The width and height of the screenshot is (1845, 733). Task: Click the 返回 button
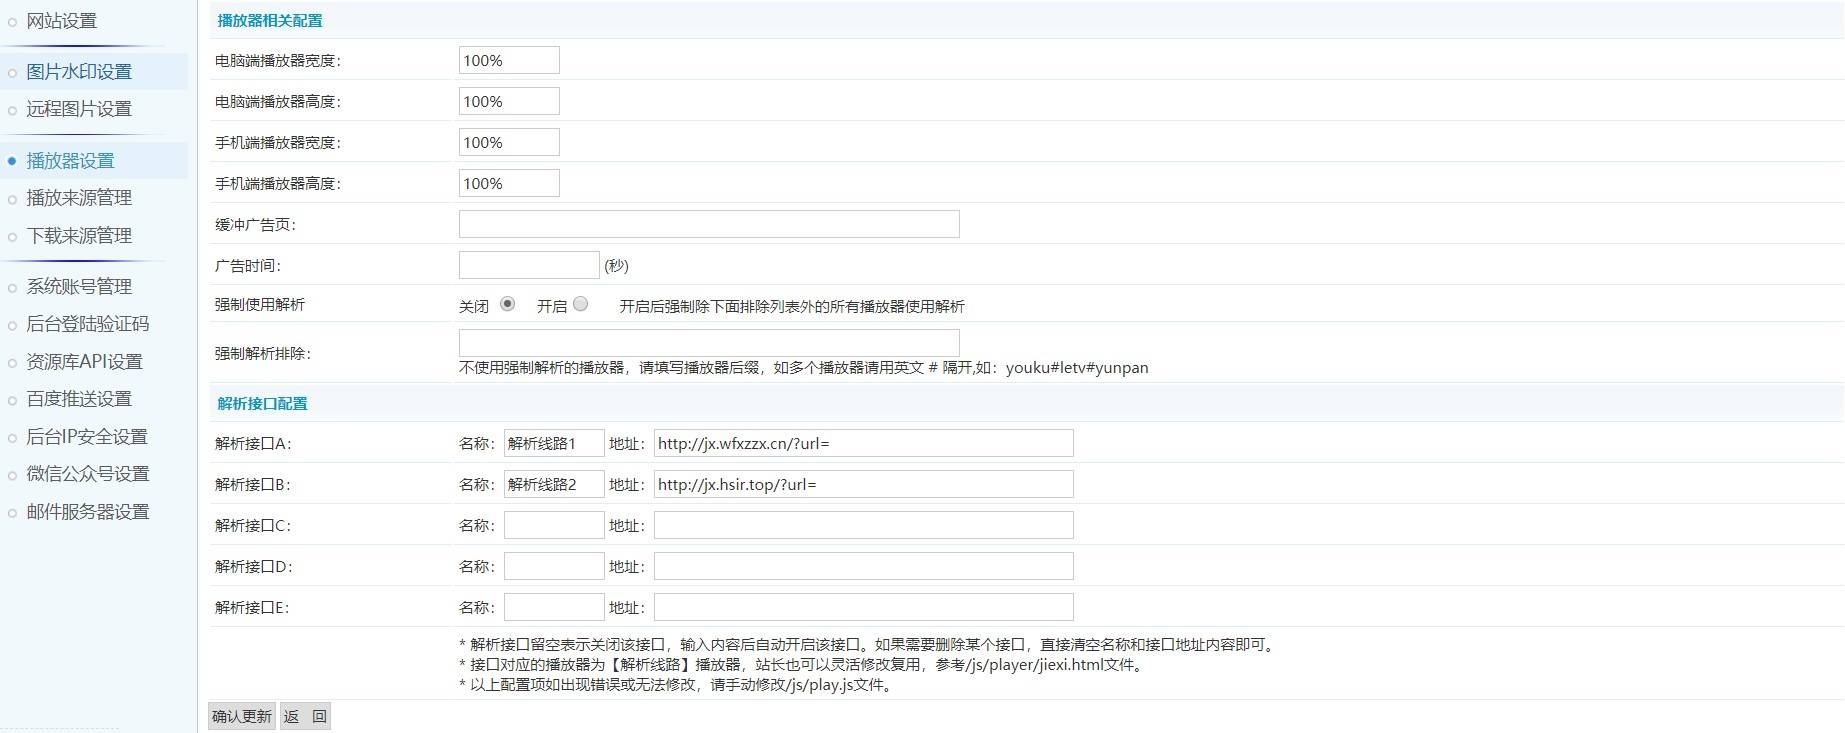coord(305,716)
